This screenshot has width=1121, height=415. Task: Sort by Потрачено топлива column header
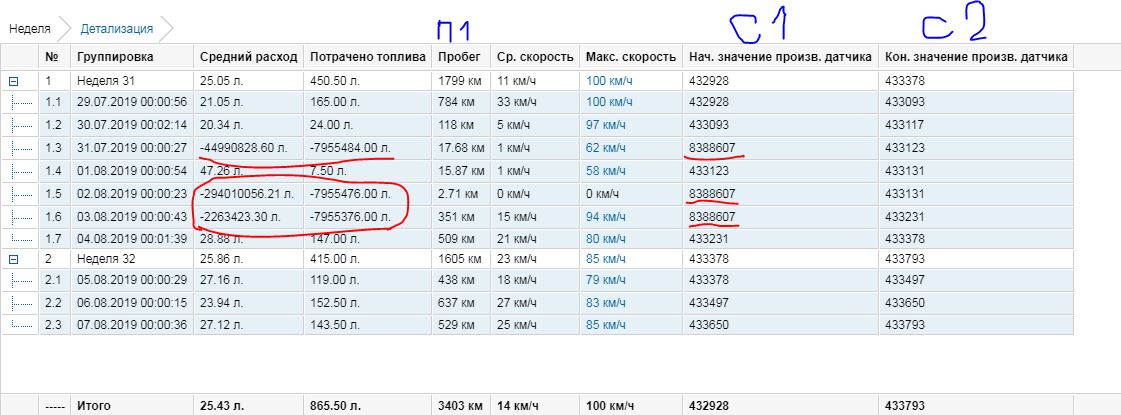pos(367,58)
